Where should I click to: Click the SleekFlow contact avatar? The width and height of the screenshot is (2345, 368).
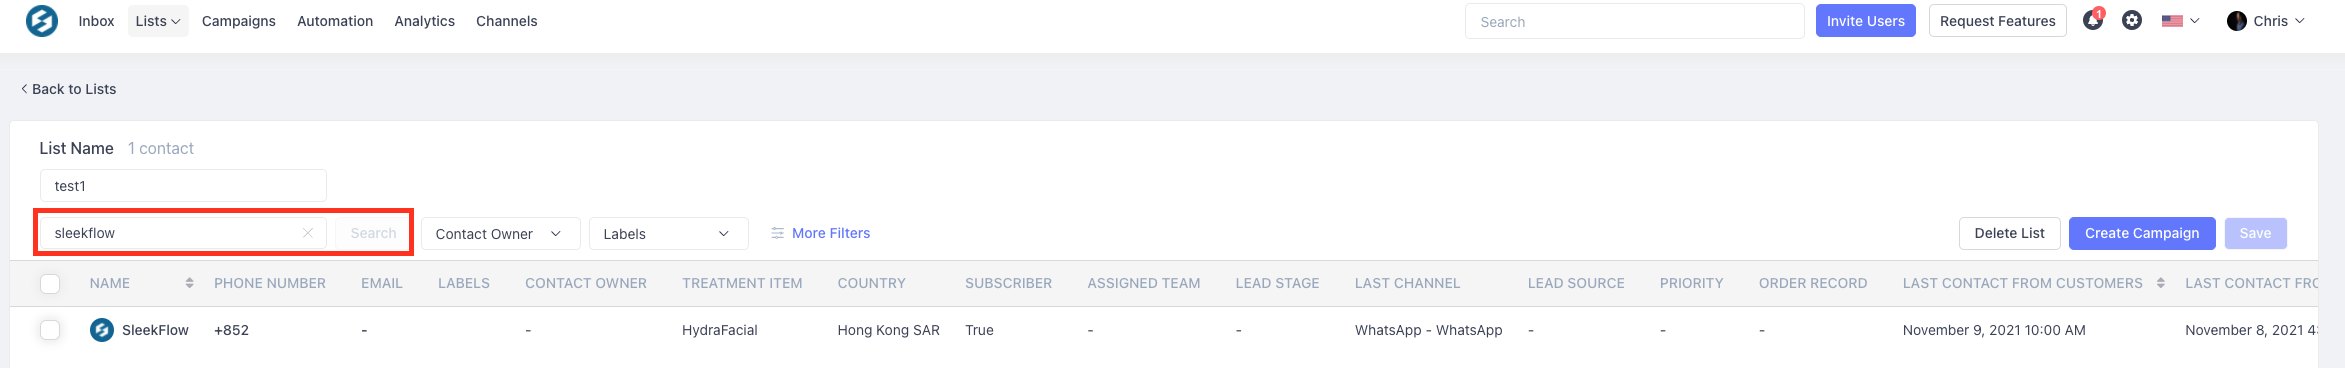pos(102,330)
